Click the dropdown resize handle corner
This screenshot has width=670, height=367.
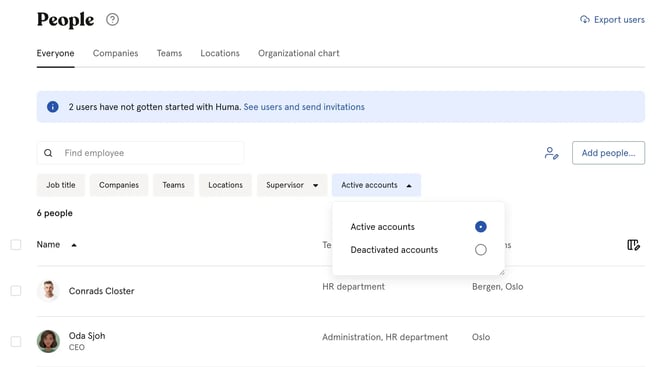coord(501,272)
